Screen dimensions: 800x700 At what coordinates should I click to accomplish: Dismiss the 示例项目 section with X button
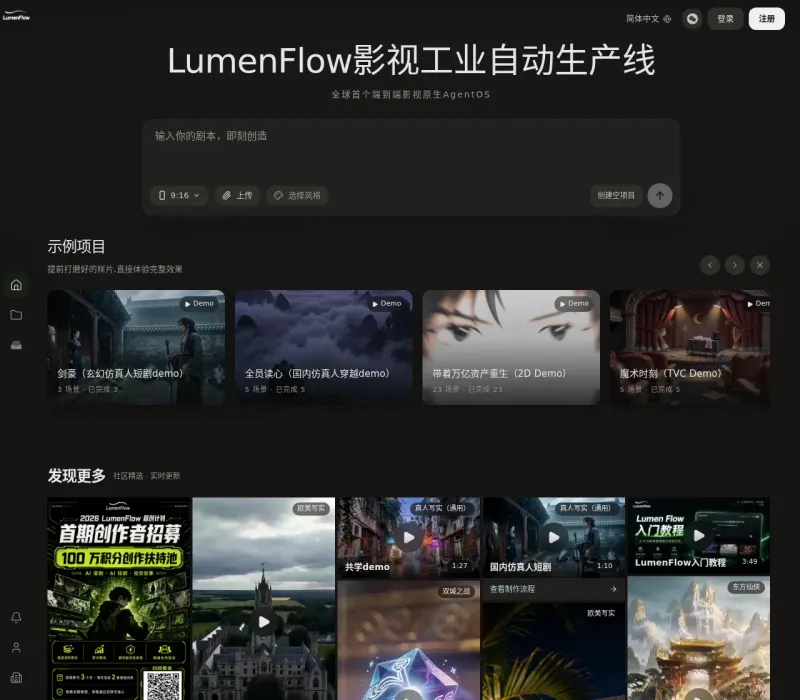click(x=760, y=265)
